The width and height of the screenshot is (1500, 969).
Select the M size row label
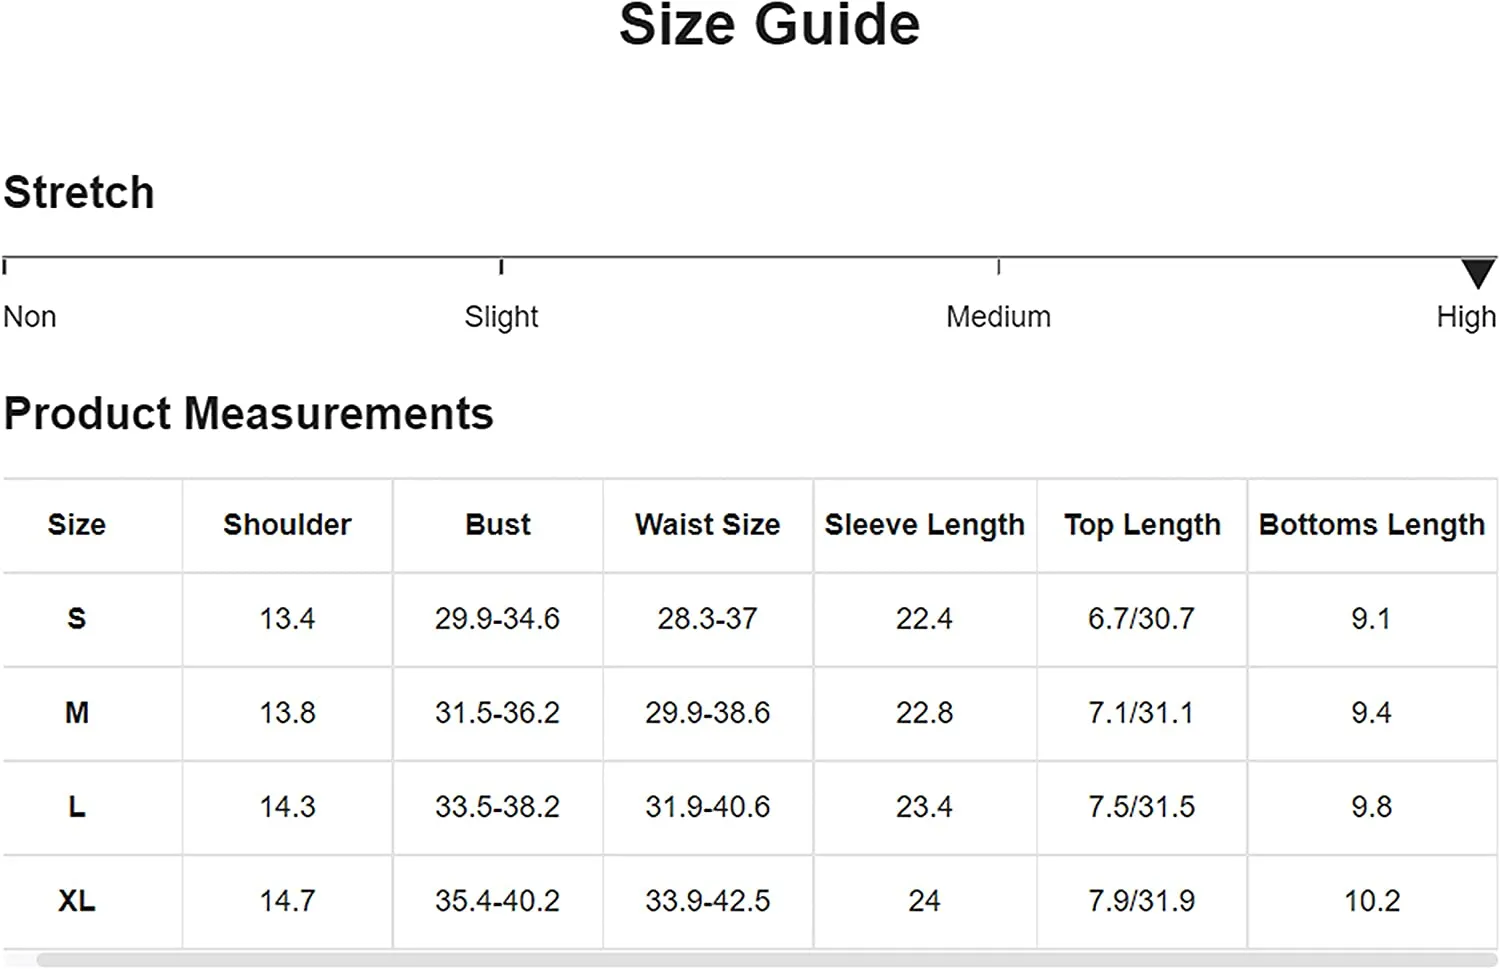[77, 713]
